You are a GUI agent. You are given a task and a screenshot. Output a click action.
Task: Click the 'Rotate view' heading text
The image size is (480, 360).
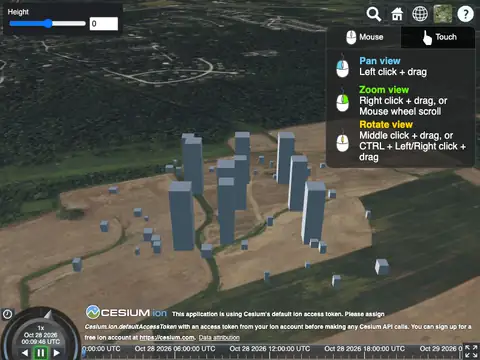click(386, 125)
